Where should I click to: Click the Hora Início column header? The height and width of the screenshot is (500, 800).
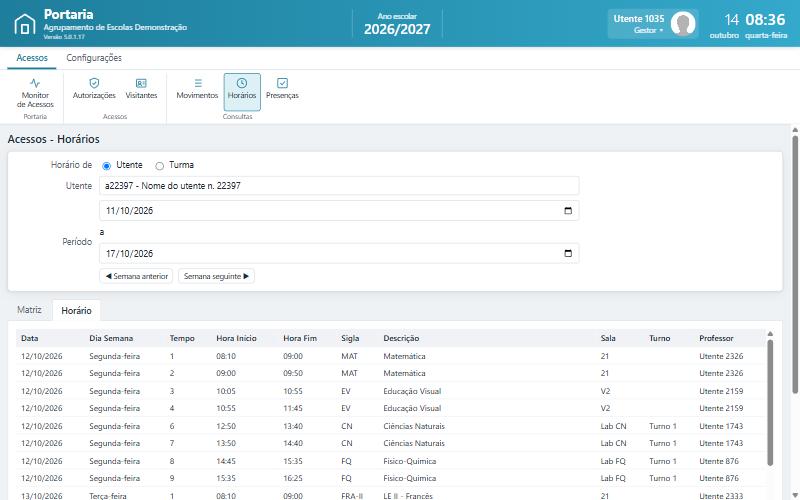pos(236,338)
